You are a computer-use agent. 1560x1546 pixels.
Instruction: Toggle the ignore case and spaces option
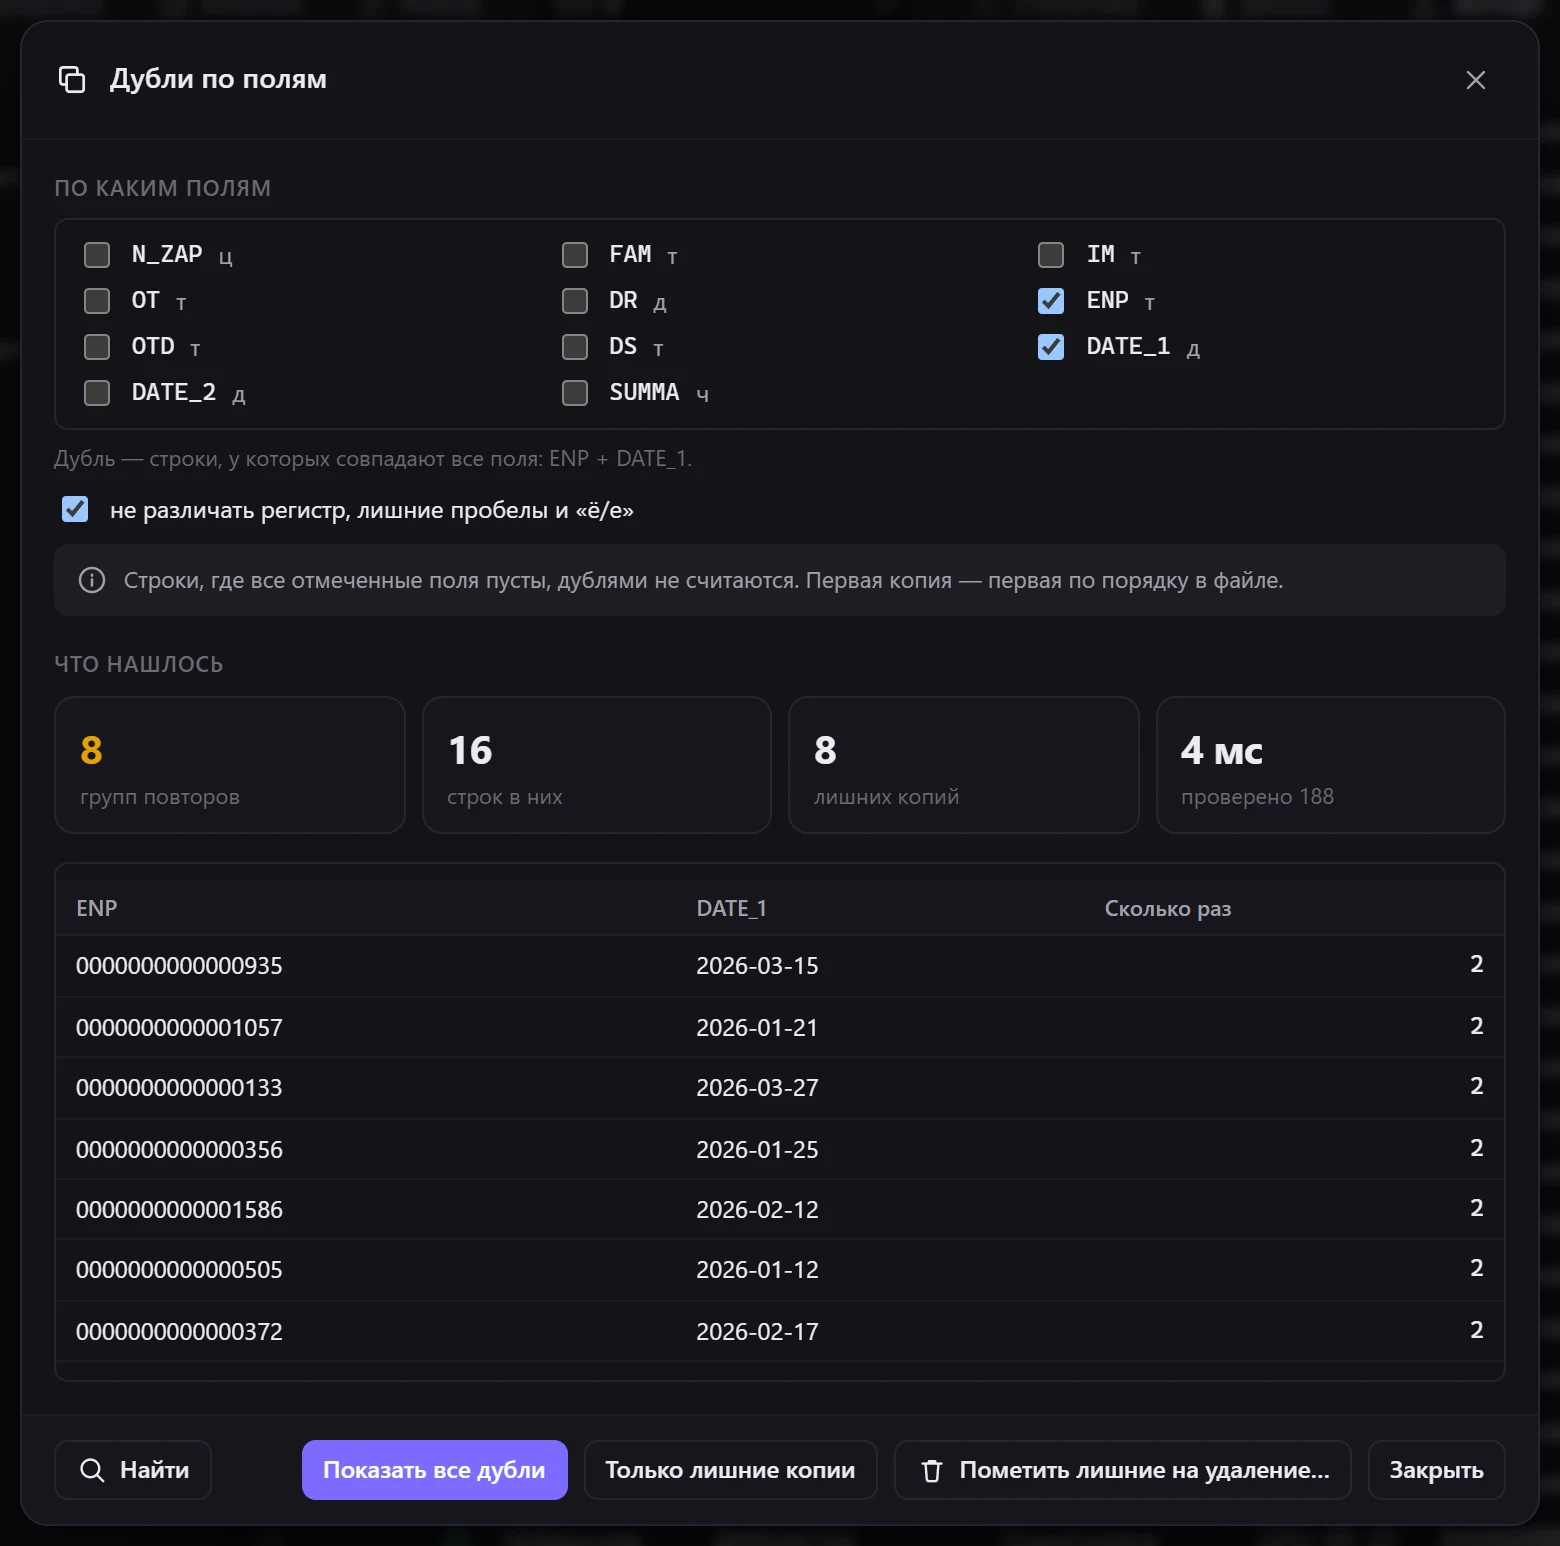[75, 510]
